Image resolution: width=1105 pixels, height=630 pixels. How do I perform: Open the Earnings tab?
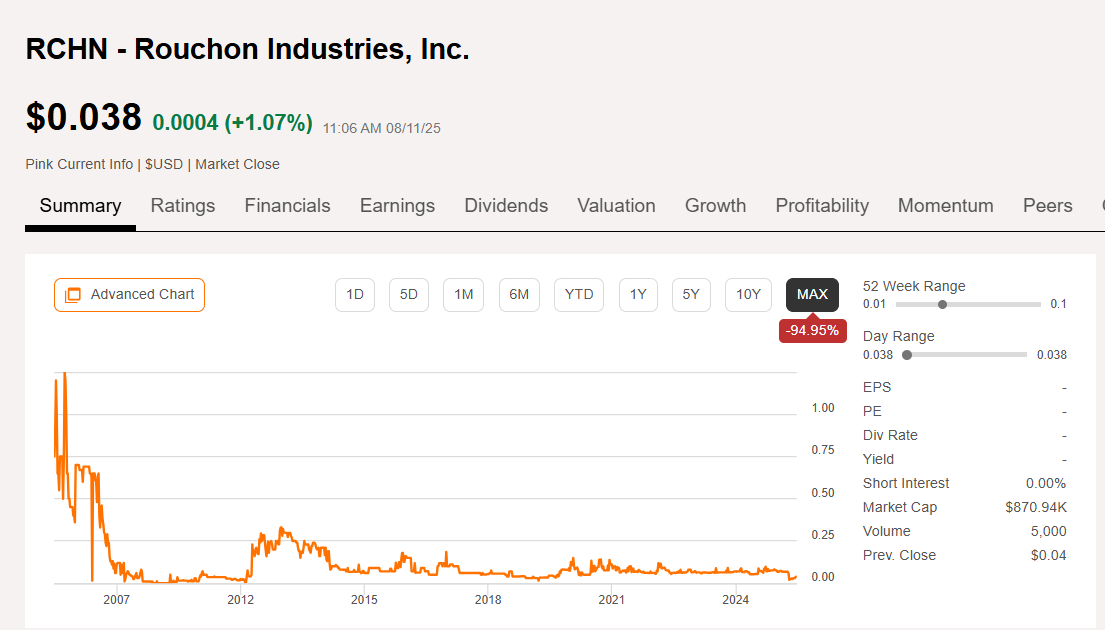(397, 206)
